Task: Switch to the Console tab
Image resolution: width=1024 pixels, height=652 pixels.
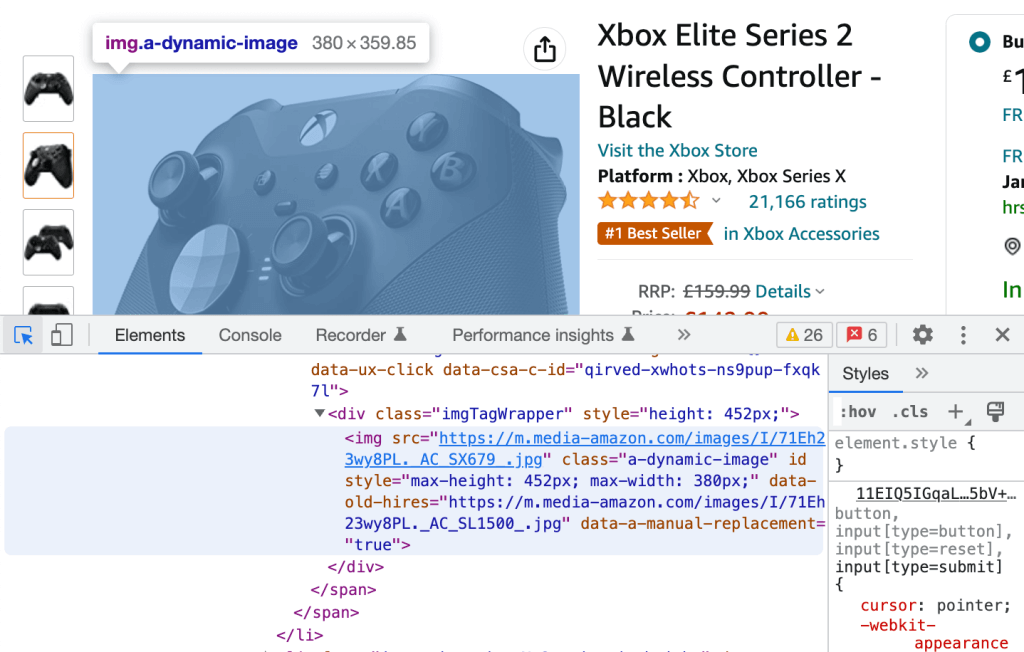Action: click(x=249, y=335)
